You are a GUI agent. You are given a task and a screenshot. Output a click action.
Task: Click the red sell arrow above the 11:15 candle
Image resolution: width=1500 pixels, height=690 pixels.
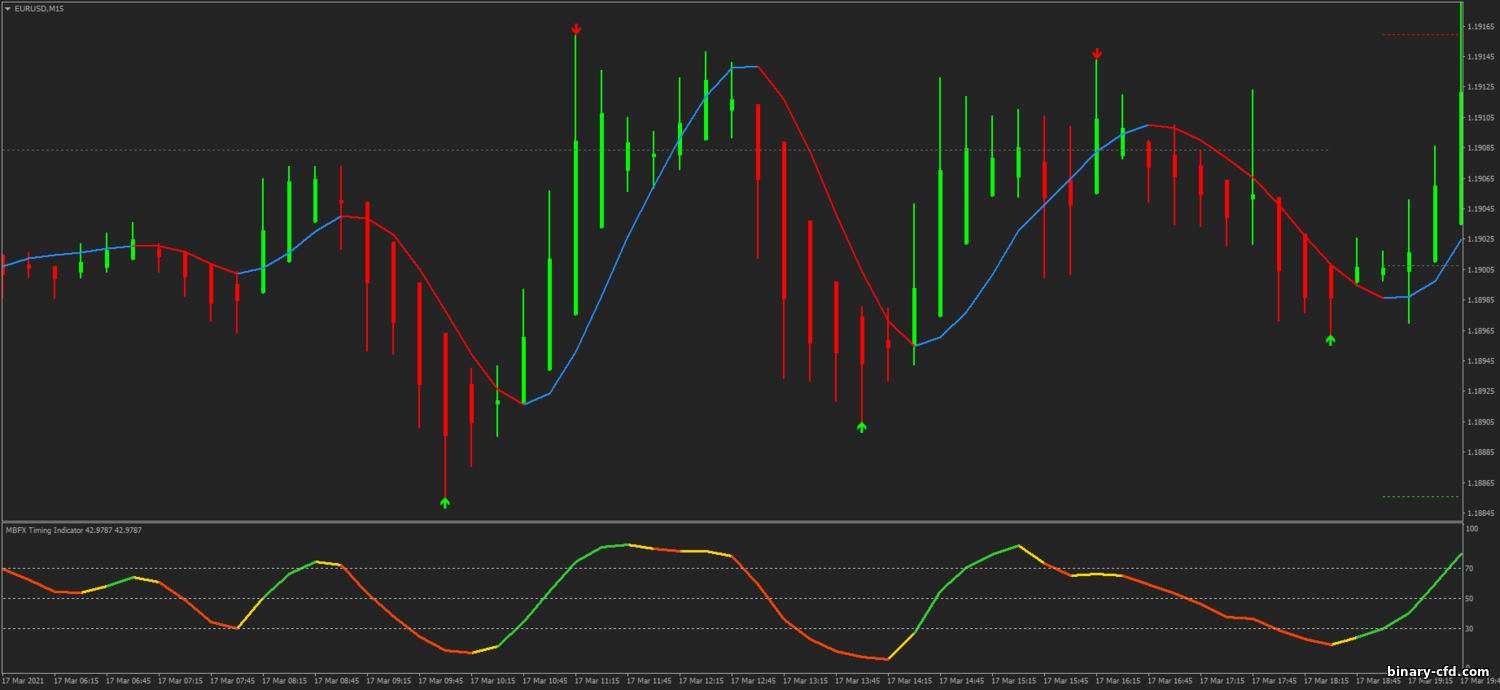(x=576, y=29)
